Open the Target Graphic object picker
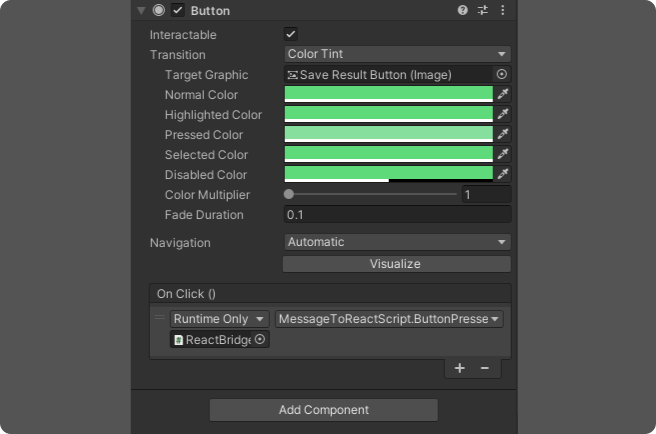Image resolution: width=656 pixels, height=434 pixels. (502, 74)
